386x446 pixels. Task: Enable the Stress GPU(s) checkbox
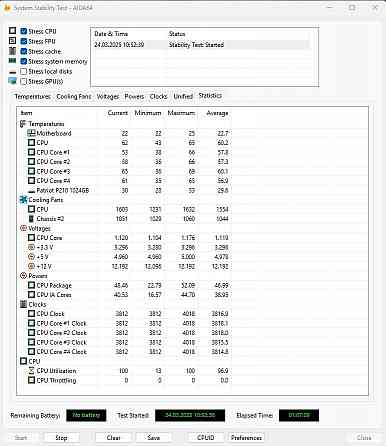(23, 81)
